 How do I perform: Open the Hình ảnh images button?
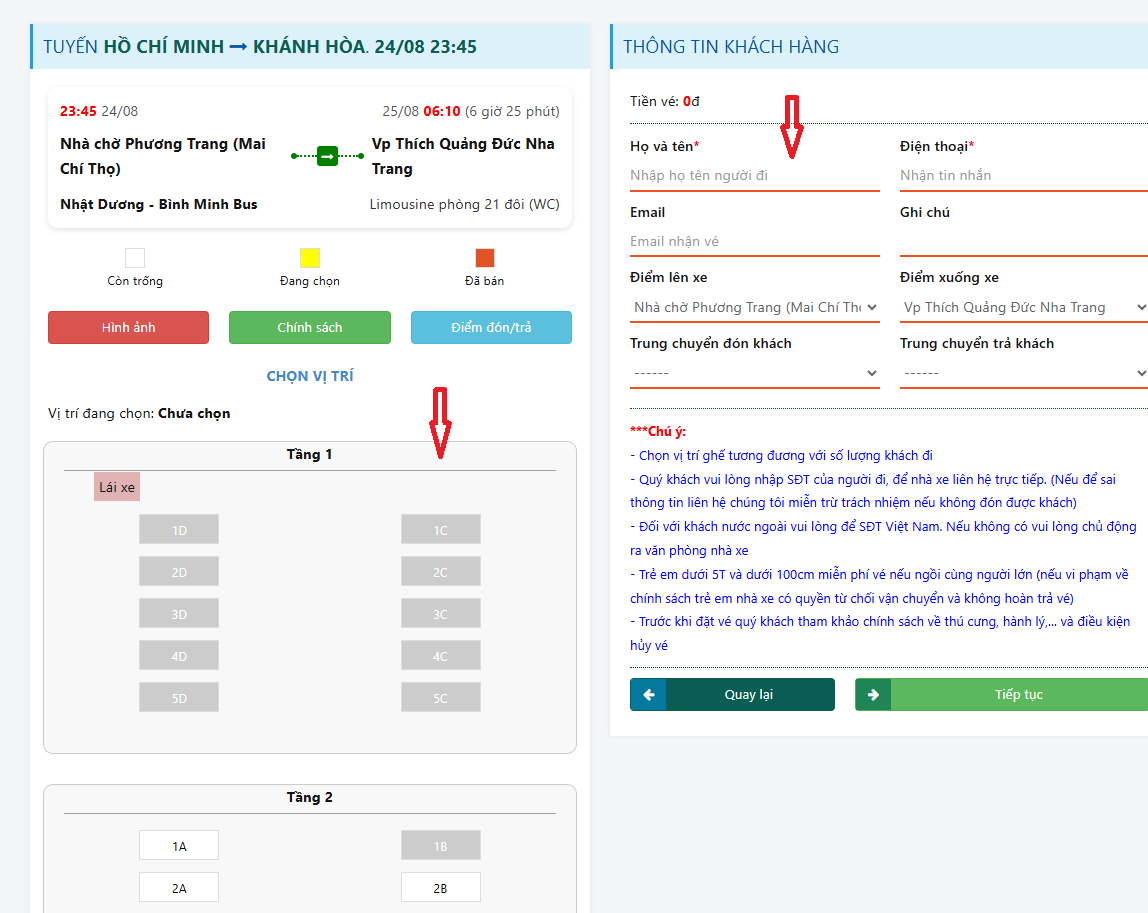(x=128, y=328)
